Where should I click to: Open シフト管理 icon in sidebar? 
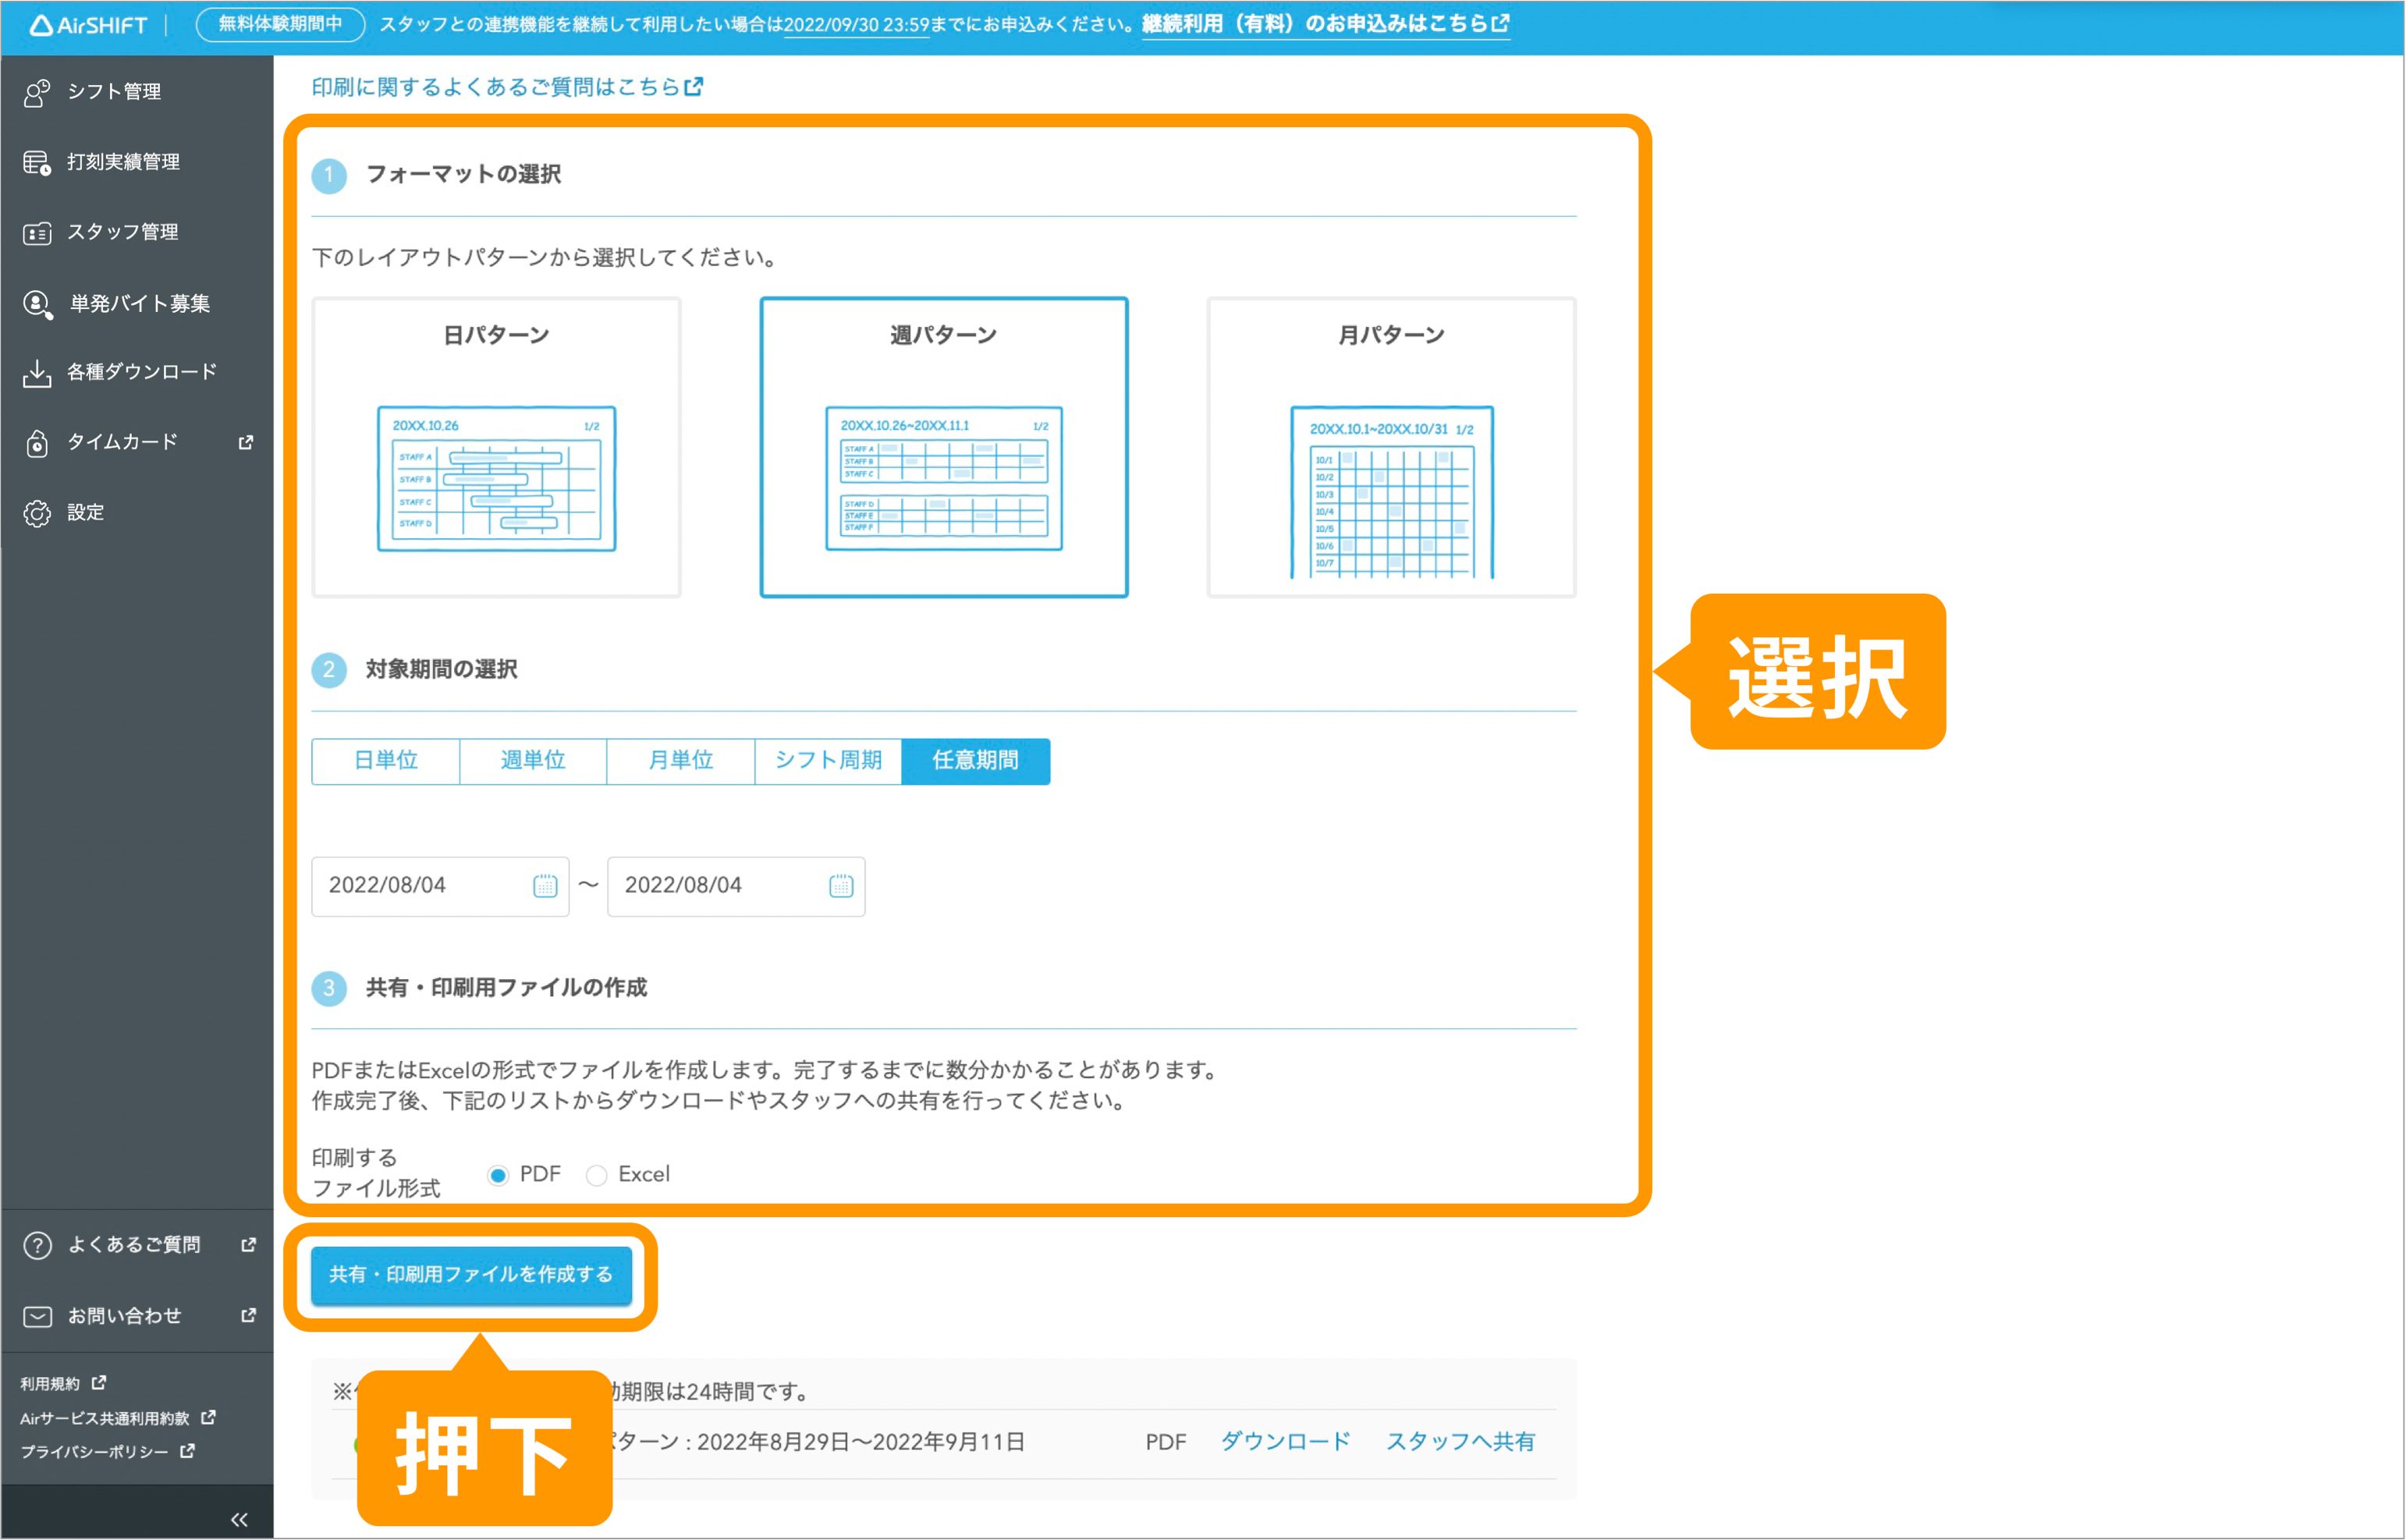[x=37, y=92]
